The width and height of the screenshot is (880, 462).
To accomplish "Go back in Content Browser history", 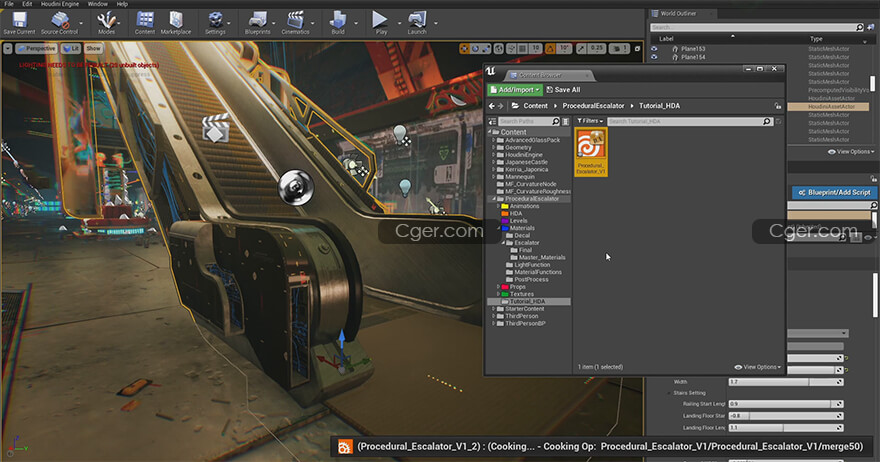I will tap(492, 106).
